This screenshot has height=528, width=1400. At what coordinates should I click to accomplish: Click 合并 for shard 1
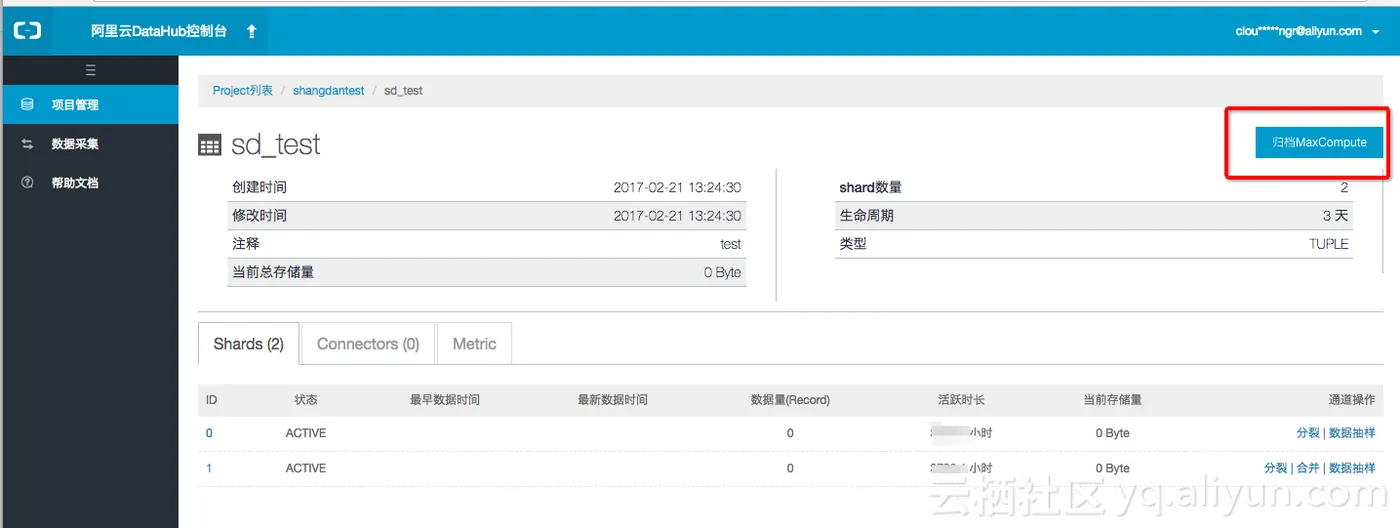(x=1308, y=468)
